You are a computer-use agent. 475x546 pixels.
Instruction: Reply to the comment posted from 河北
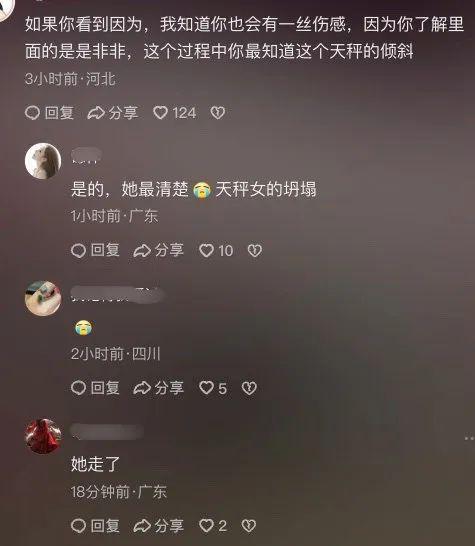click(49, 113)
